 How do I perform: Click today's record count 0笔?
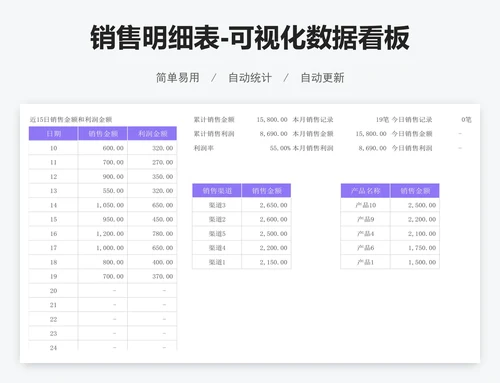pos(466,120)
